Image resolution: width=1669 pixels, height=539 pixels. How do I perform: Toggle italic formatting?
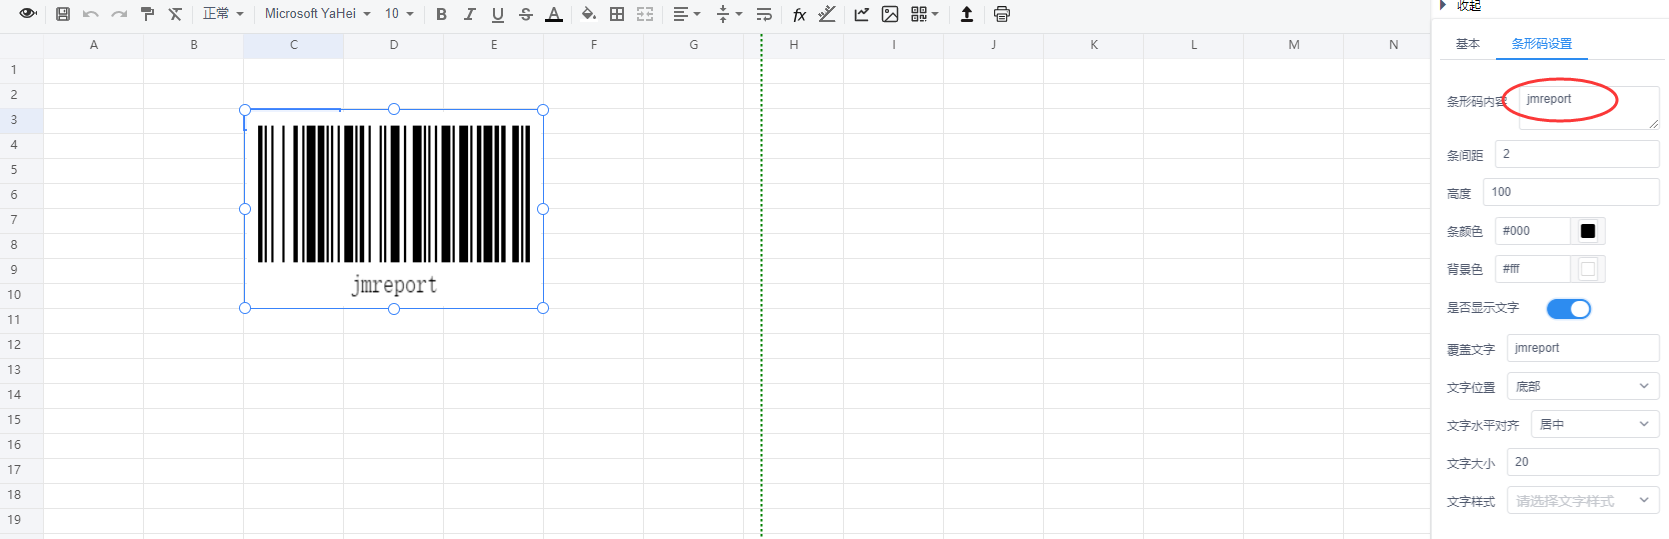tap(469, 14)
